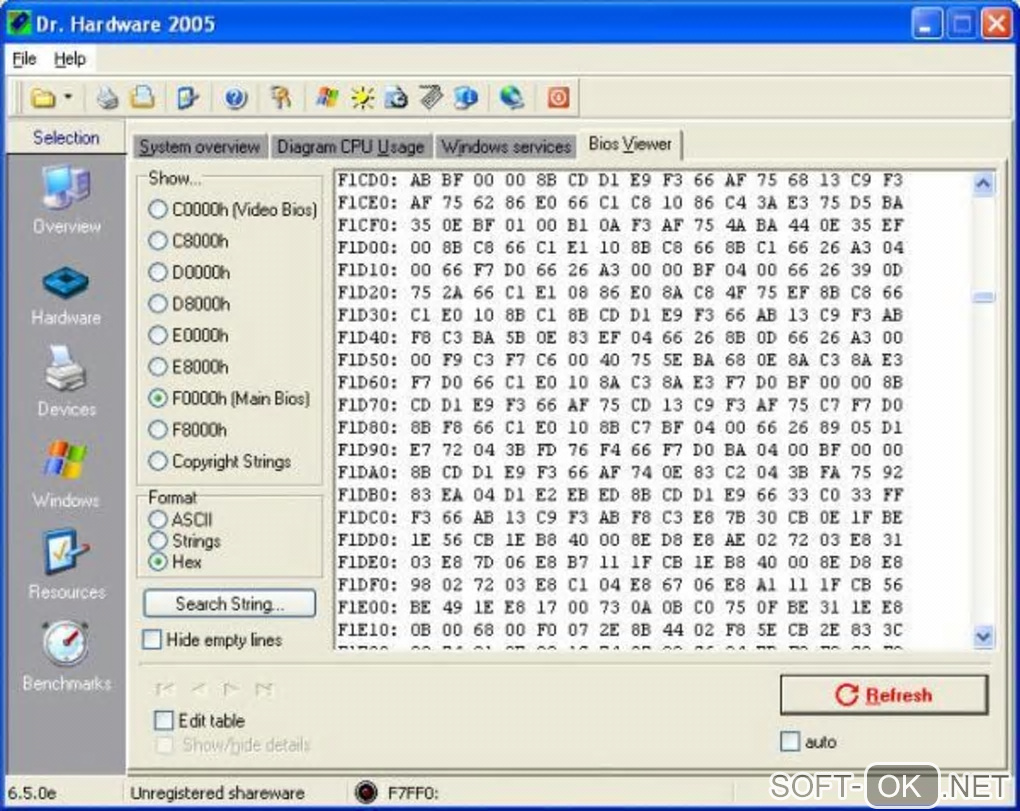Image resolution: width=1020 pixels, height=811 pixels.
Task: Open the File menu
Action: coord(24,59)
